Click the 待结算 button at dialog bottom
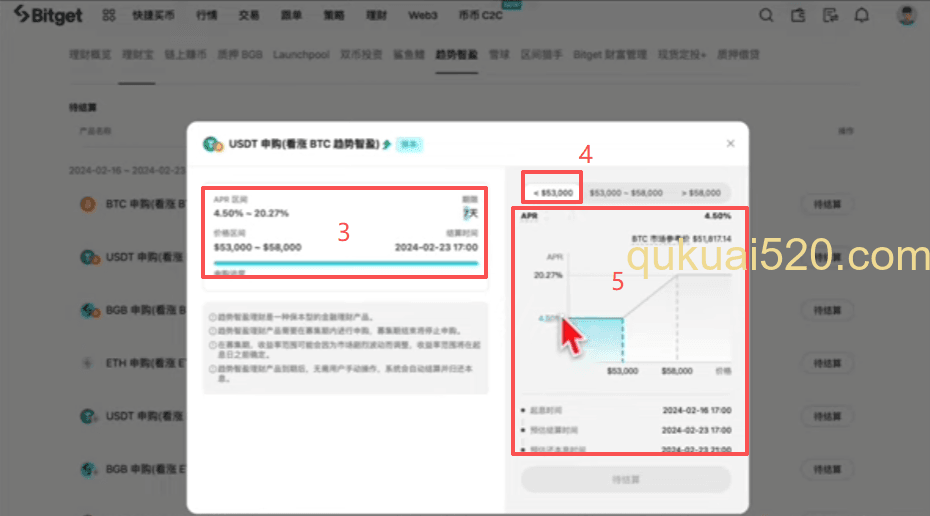The image size is (930, 516). tap(626, 479)
